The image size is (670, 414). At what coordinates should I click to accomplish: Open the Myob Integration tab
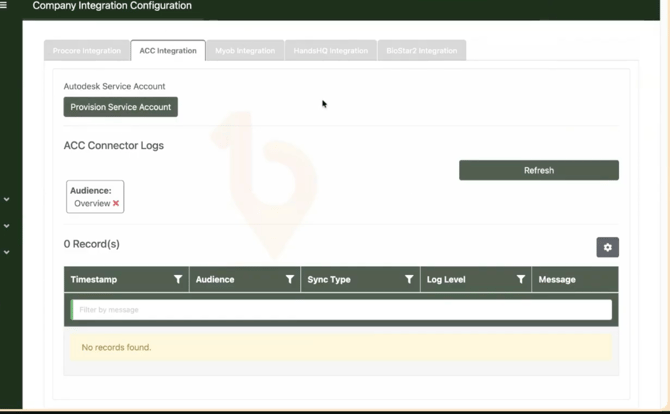point(245,50)
